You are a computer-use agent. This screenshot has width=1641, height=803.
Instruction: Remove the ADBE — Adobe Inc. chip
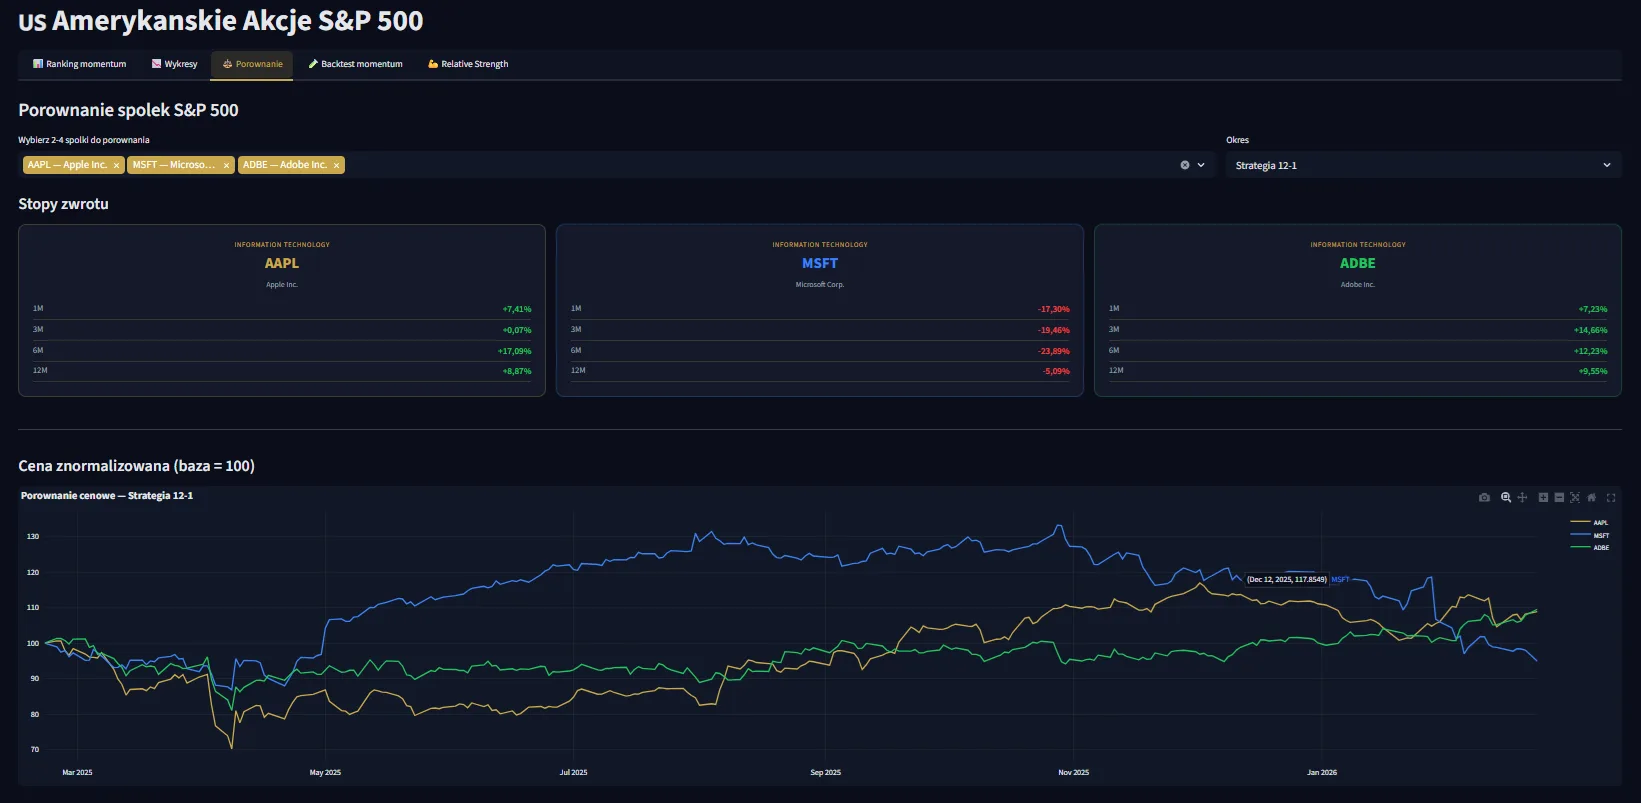tap(336, 165)
